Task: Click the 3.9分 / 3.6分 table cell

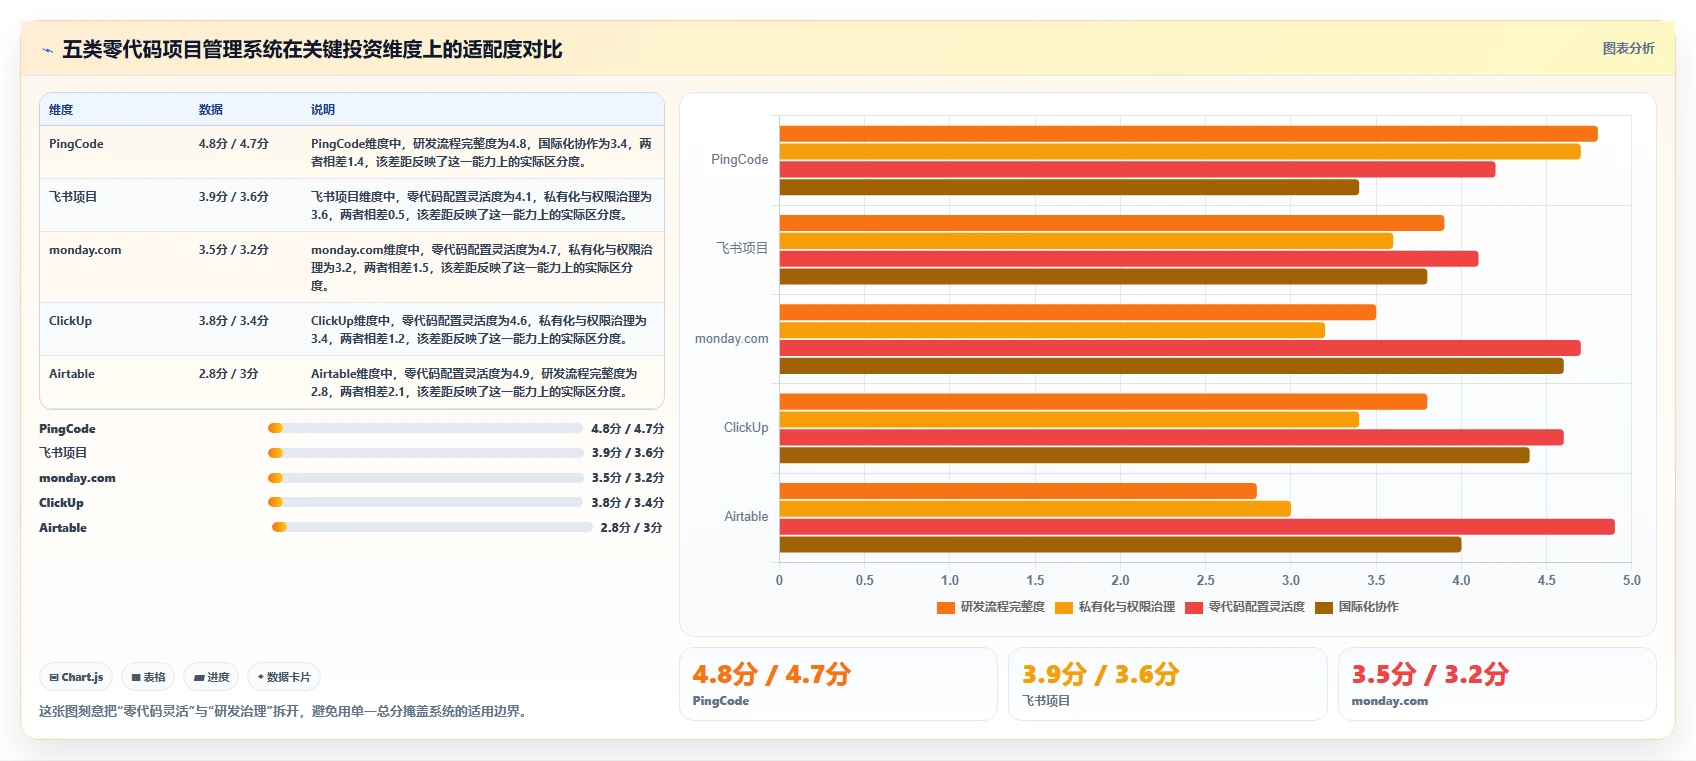Action: click(x=233, y=197)
